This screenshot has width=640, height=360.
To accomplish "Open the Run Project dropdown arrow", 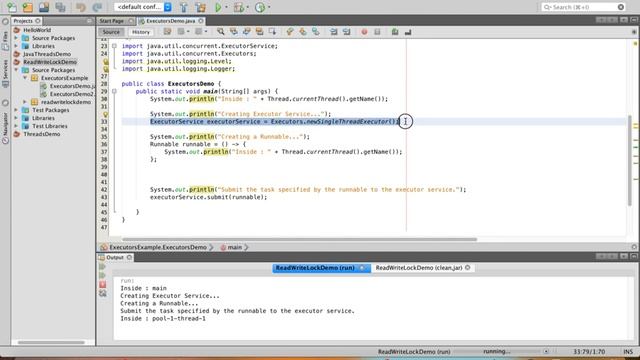I will point(227,7).
